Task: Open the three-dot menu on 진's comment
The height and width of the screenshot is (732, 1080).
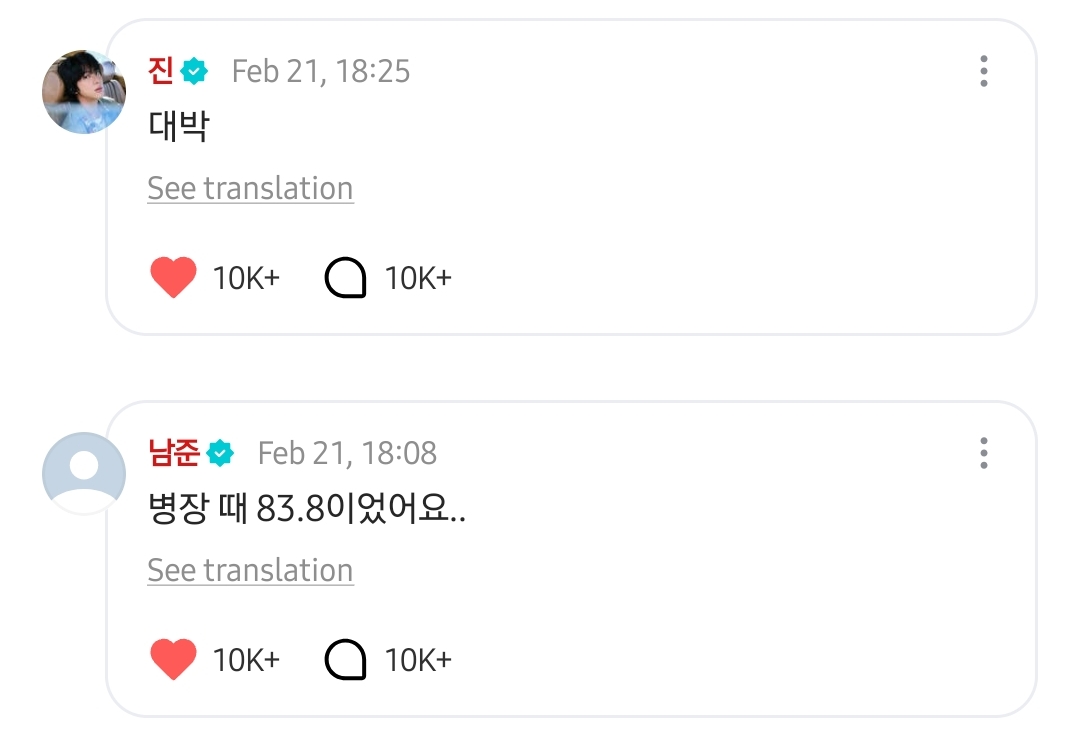Action: 984,71
